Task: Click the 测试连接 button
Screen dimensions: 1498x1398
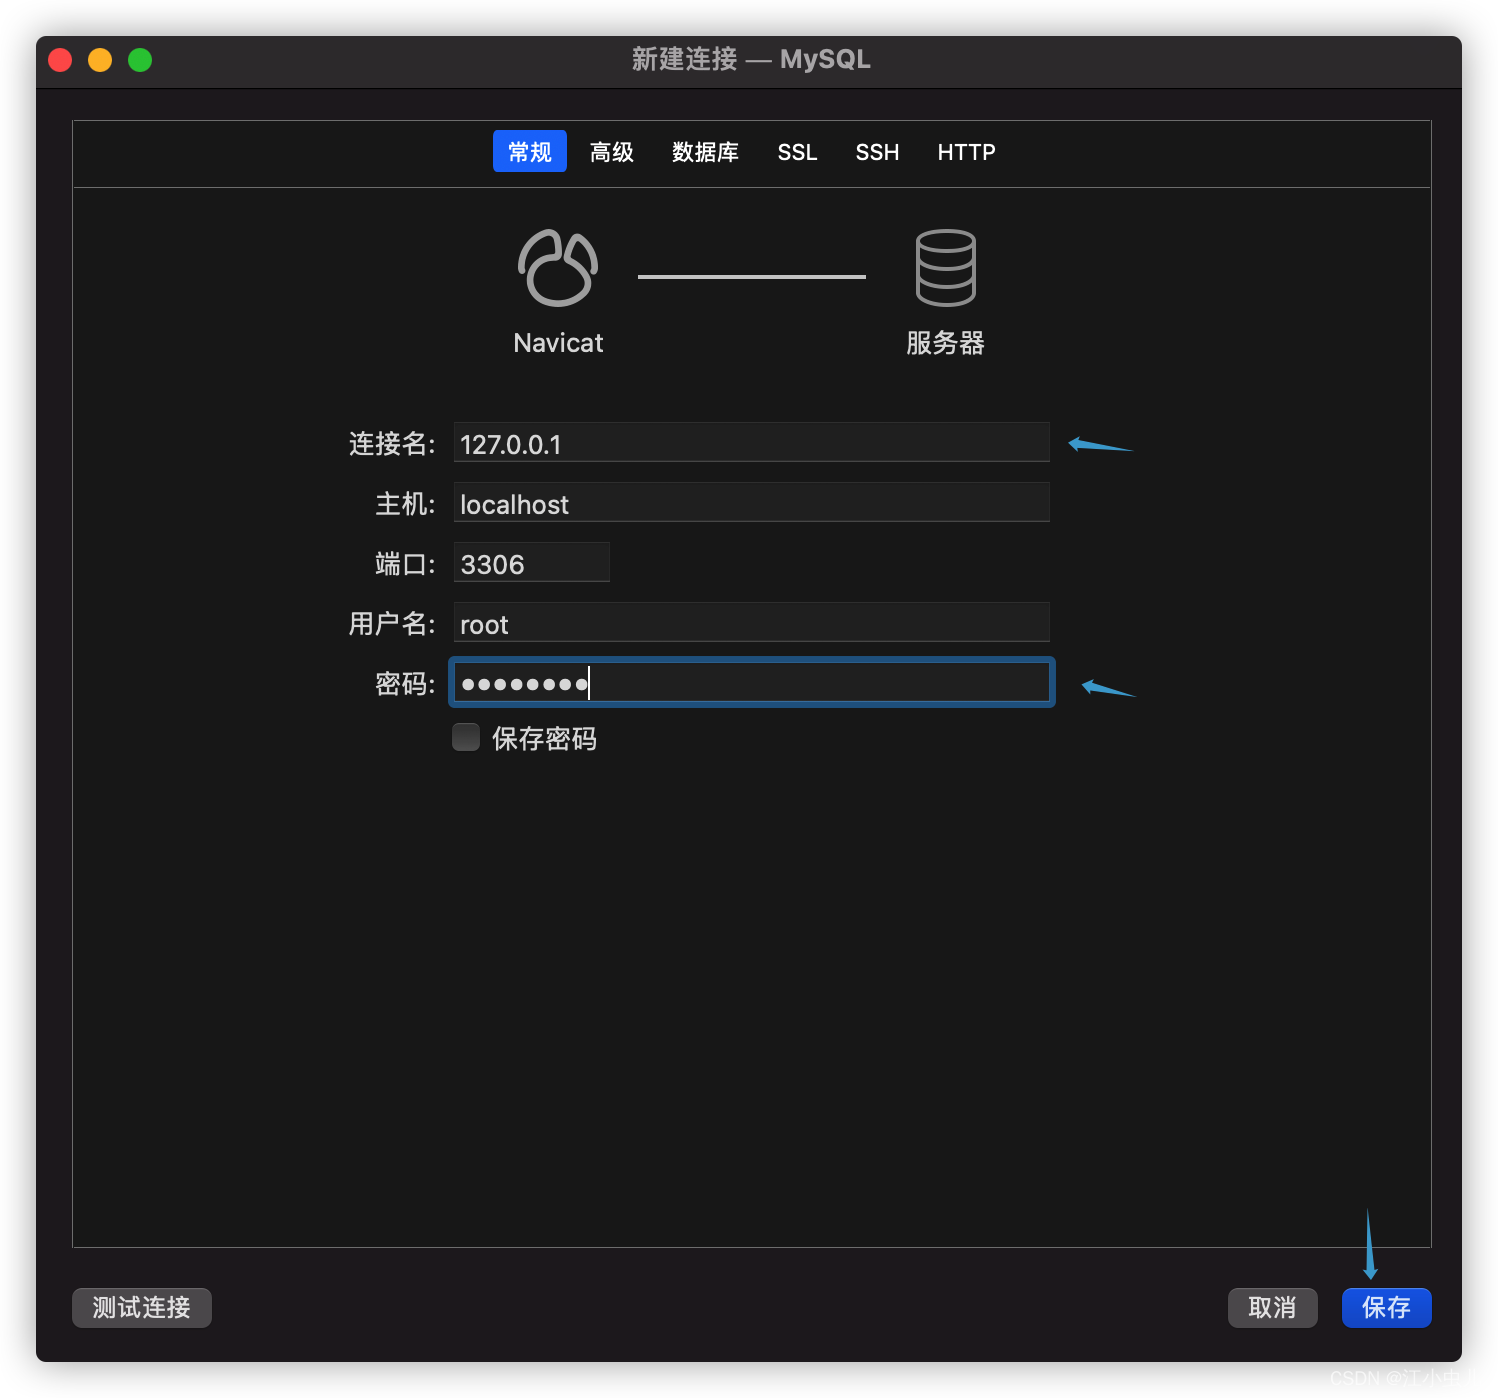Action: click(x=142, y=1307)
